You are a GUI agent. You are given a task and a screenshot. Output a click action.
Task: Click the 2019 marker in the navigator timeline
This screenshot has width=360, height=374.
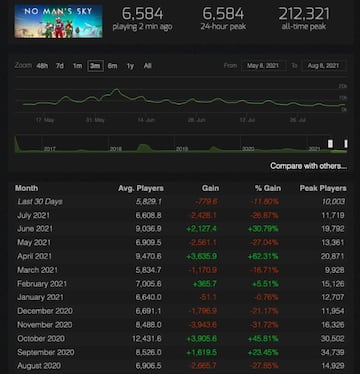182,149
